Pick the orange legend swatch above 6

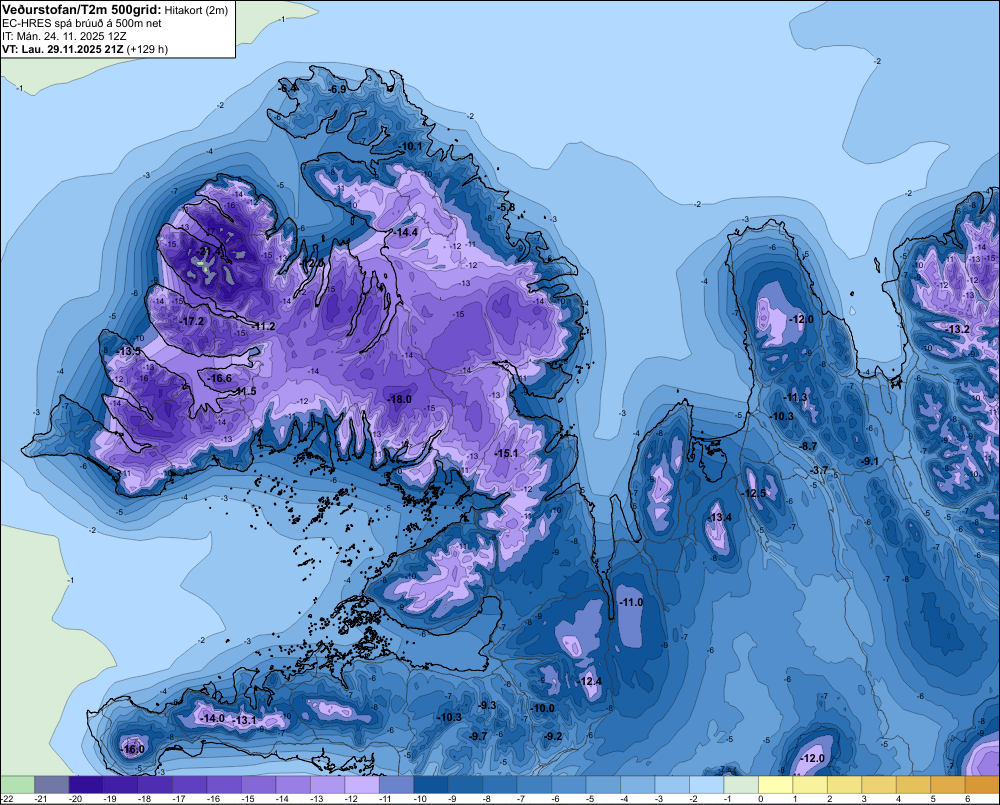(982, 784)
